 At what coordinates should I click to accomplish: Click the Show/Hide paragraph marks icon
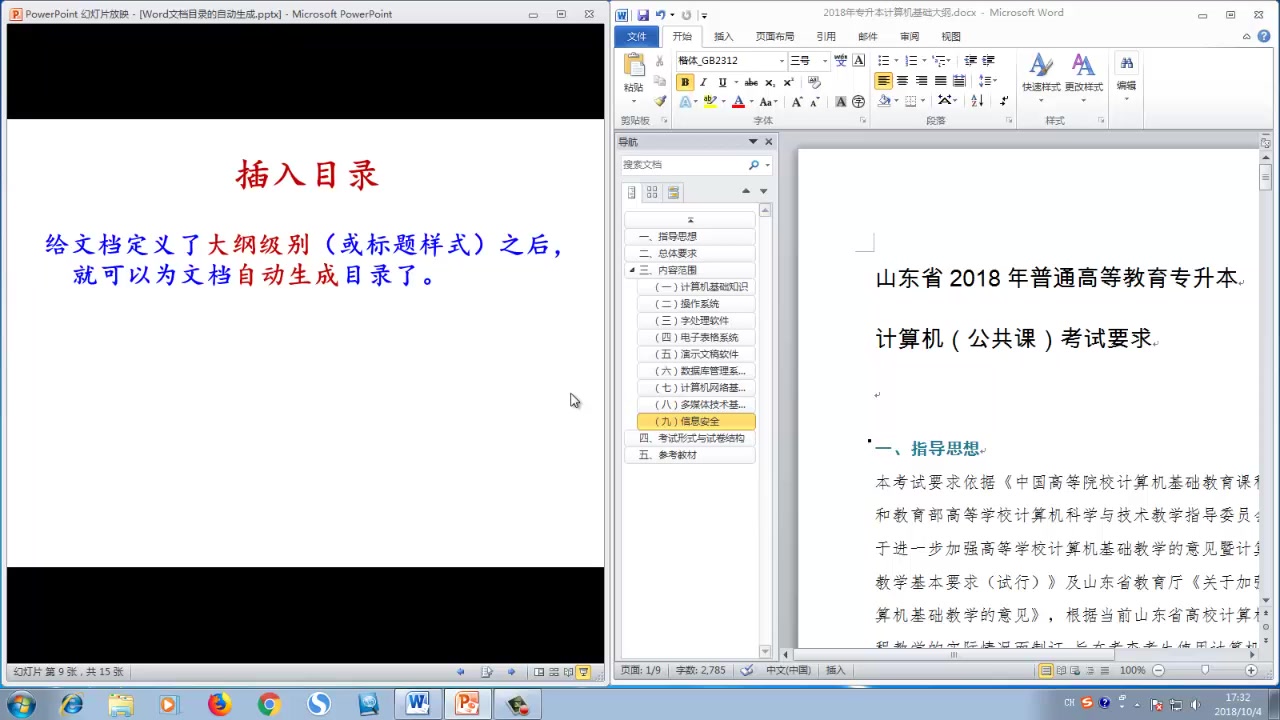tap(1004, 101)
